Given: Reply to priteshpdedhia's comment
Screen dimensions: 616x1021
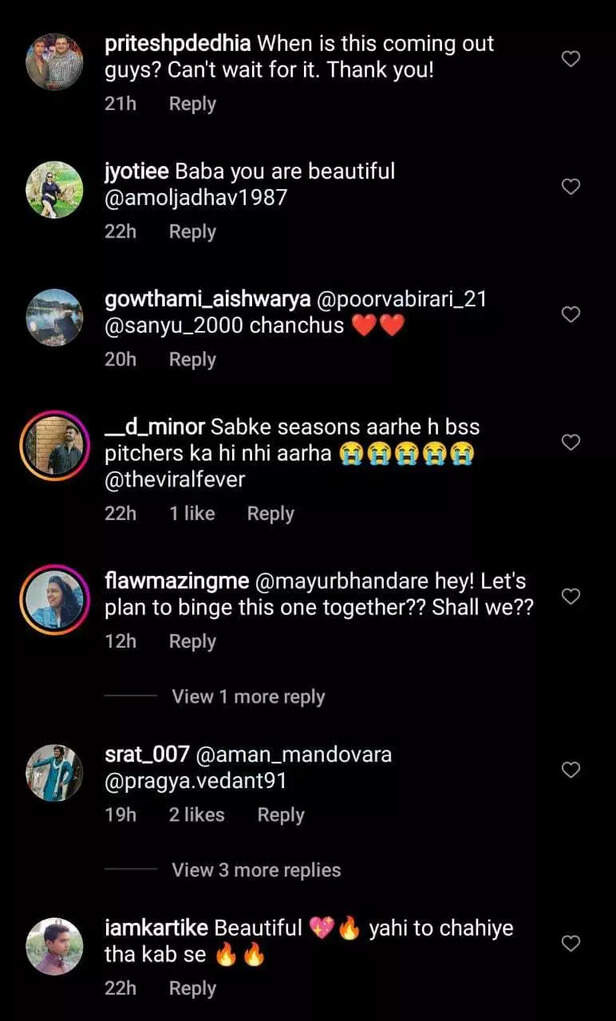Looking at the screenshot, I should point(192,104).
